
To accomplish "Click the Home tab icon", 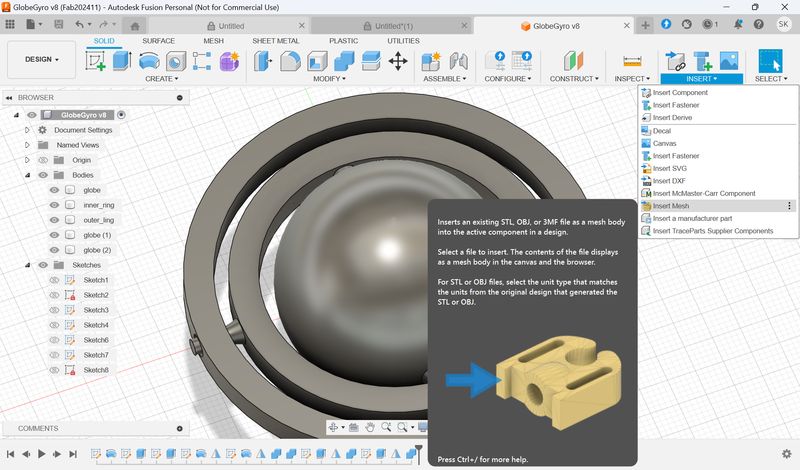I will [x=135, y=26].
